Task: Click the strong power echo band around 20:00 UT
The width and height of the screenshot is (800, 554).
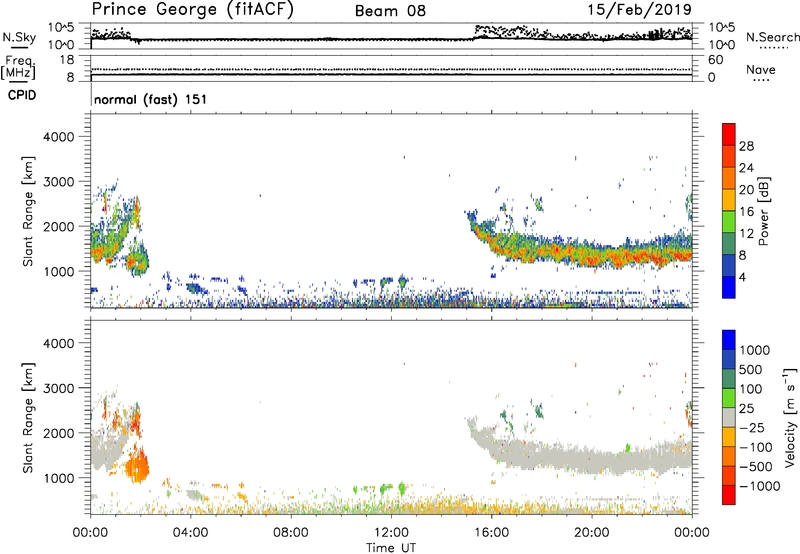Action: 592,254
